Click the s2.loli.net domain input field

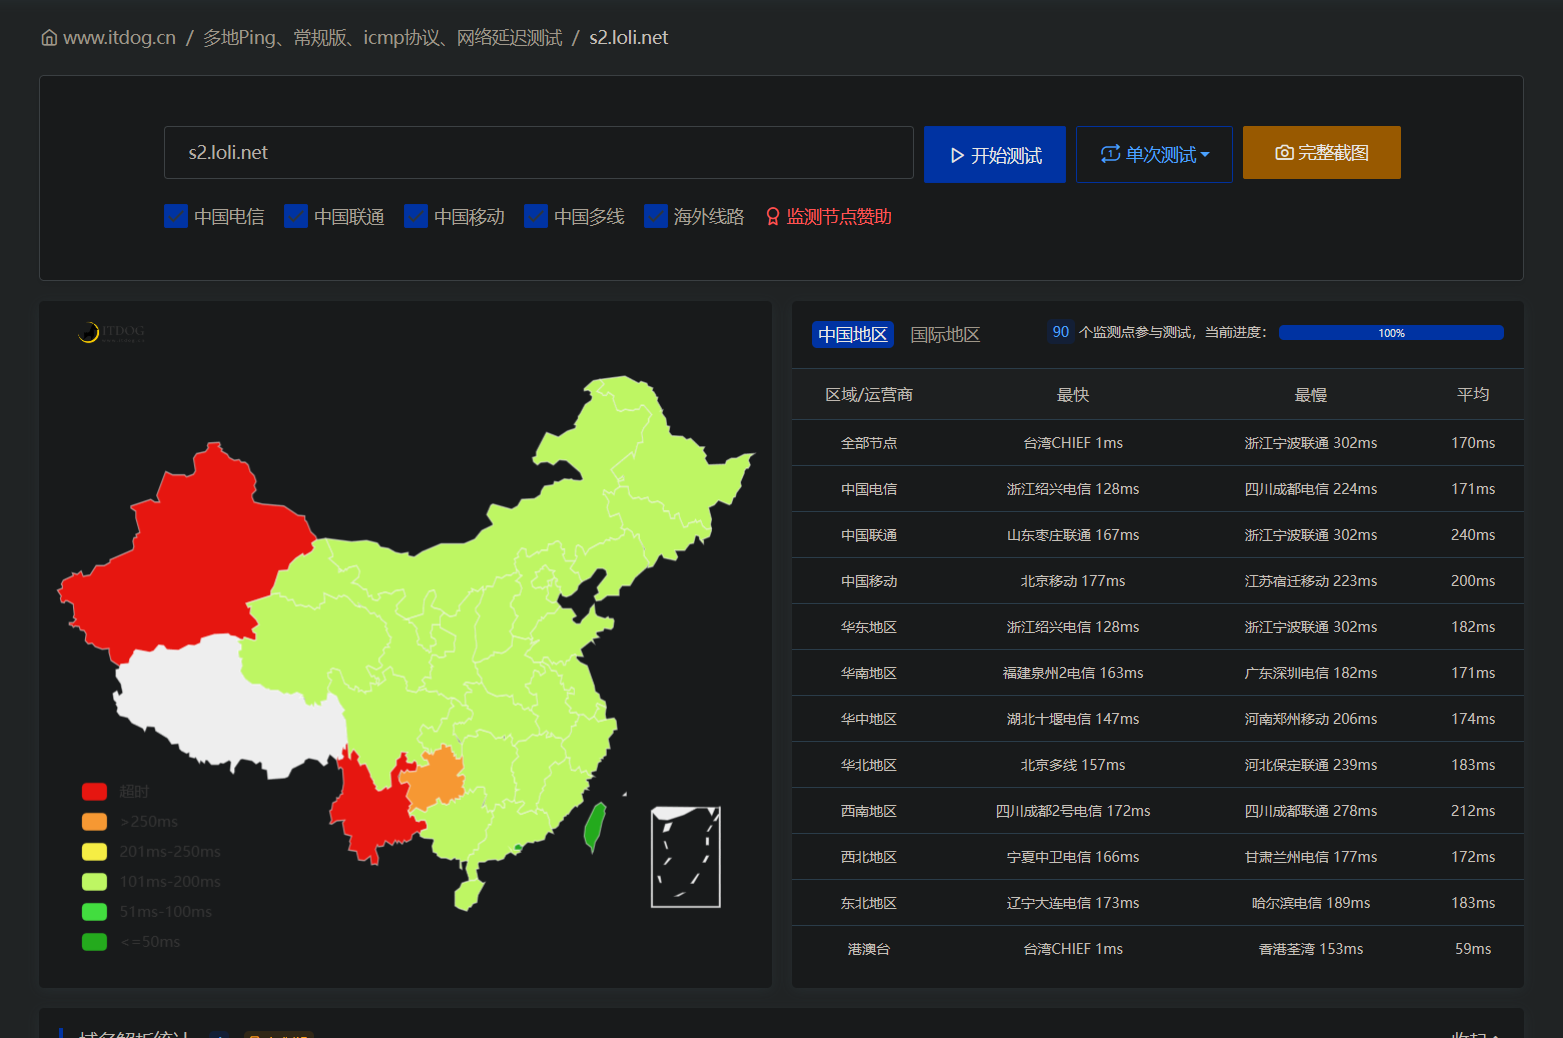(539, 152)
